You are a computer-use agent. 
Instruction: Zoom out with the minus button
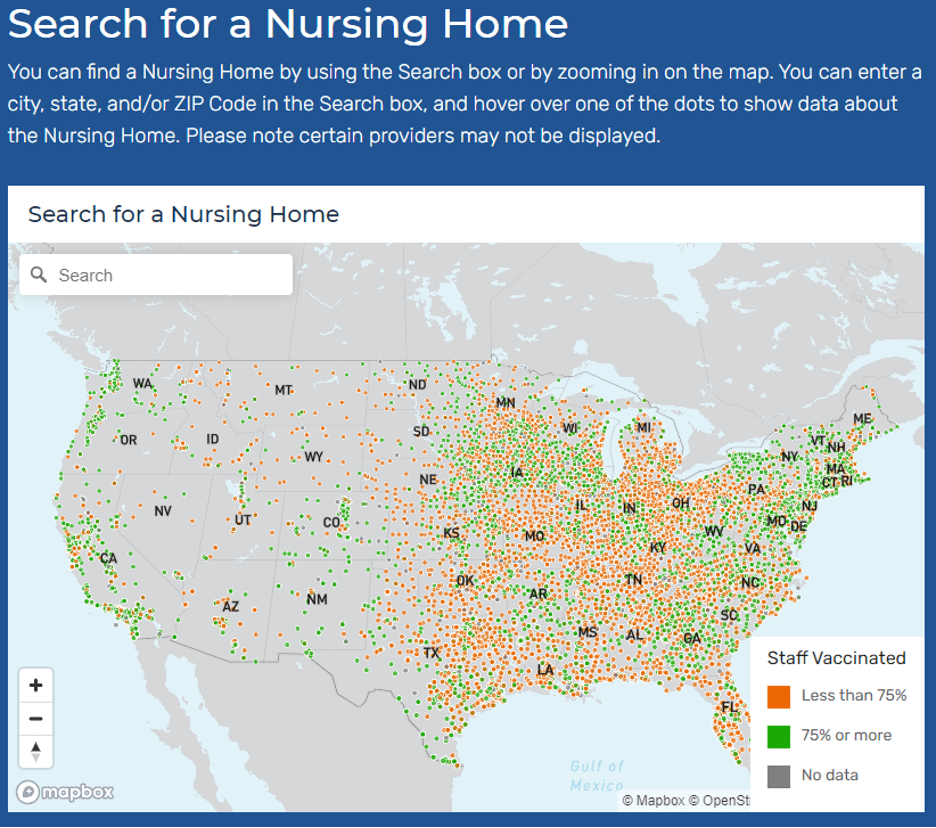point(36,718)
